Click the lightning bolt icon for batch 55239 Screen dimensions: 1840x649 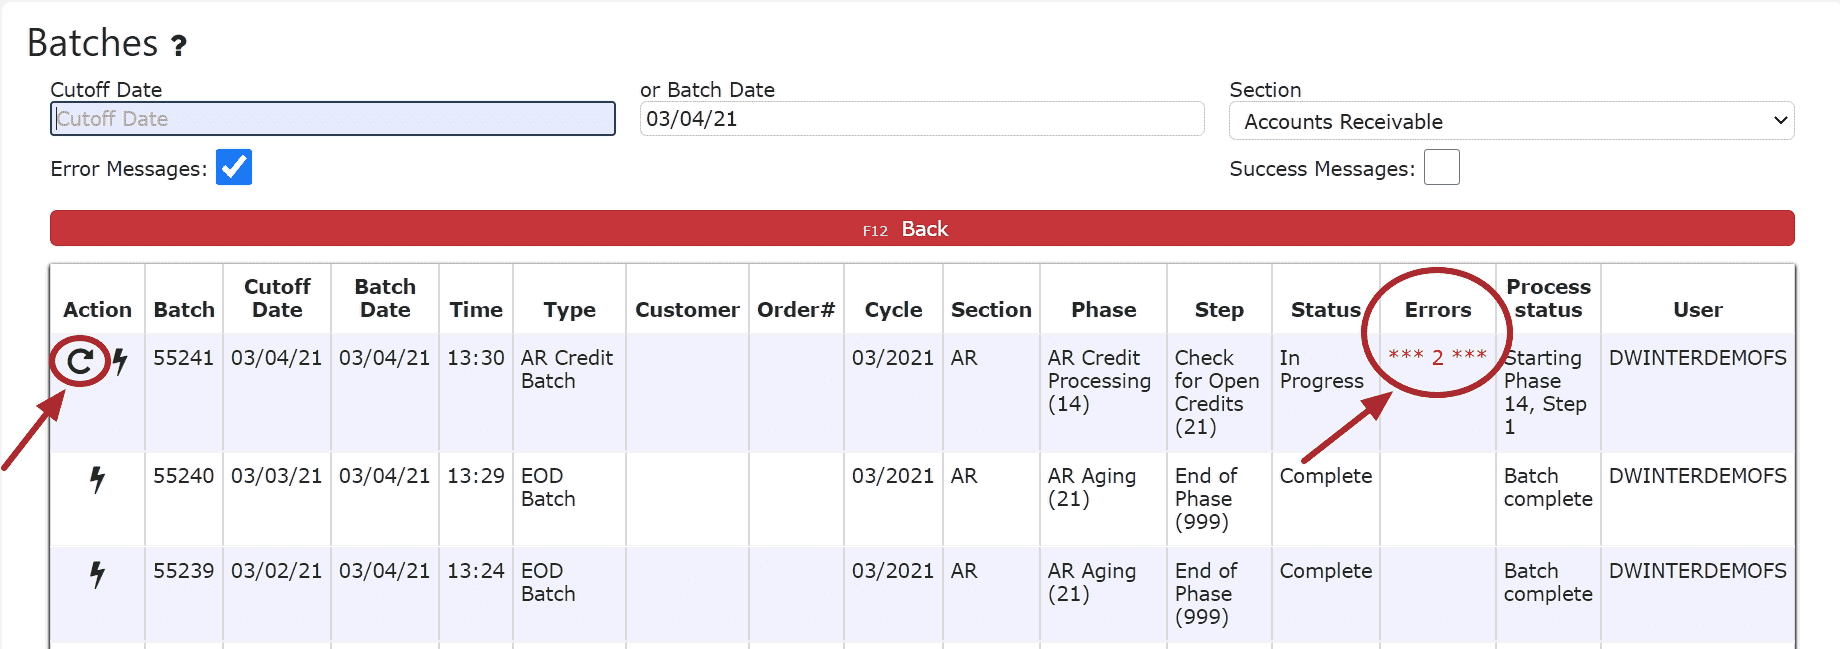pos(97,574)
